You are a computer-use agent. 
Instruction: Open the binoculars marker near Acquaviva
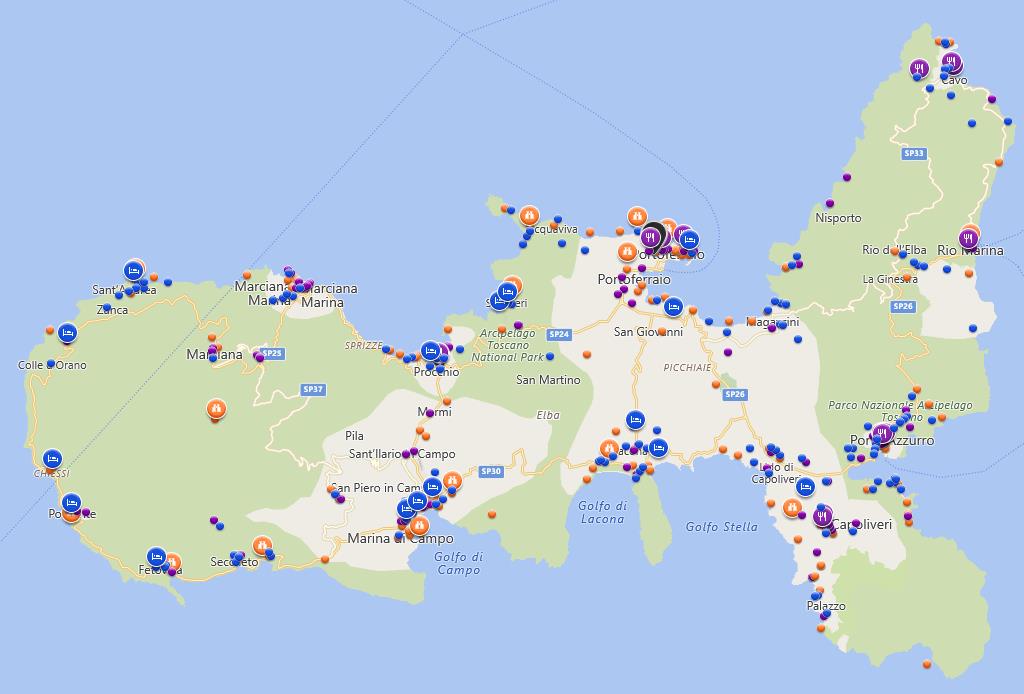pos(530,214)
